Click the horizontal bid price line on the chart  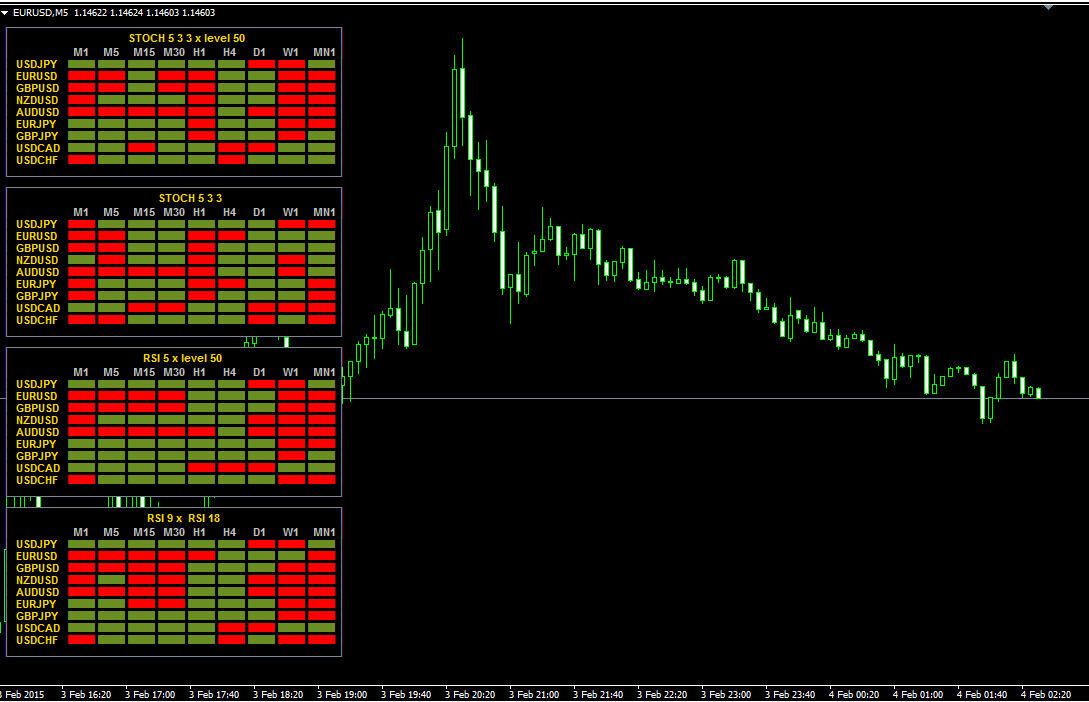(x=700, y=399)
